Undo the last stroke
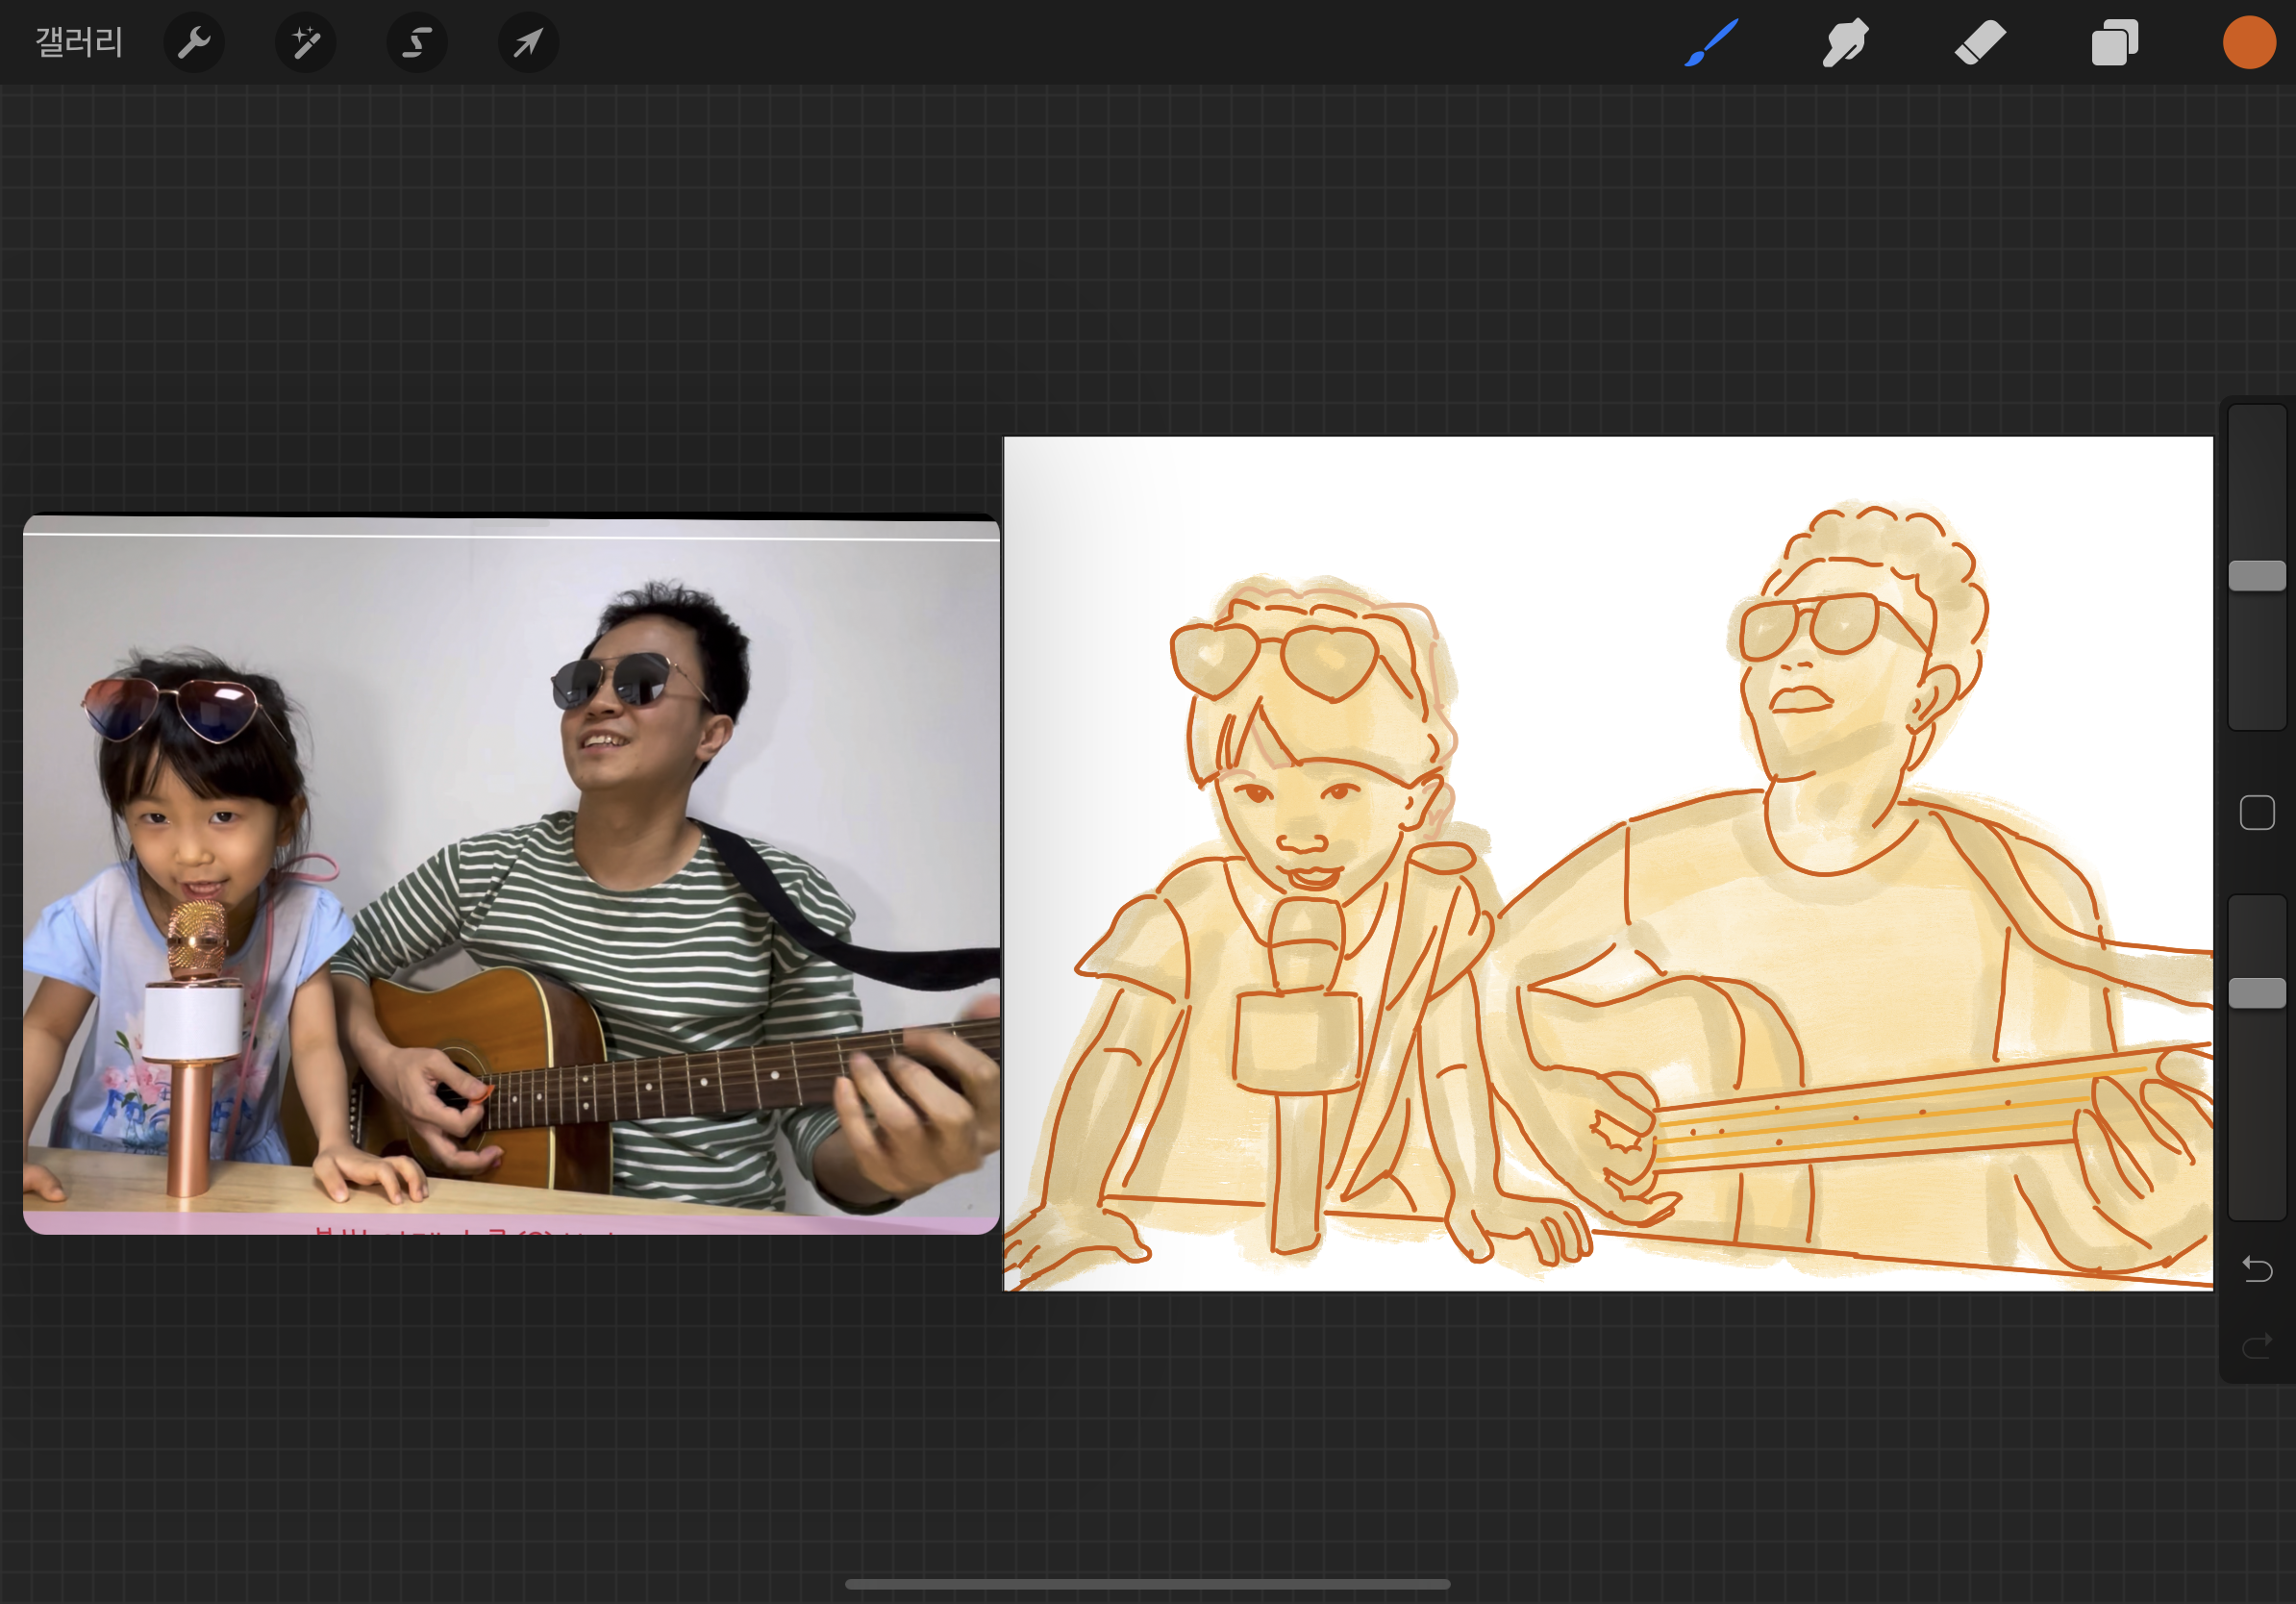This screenshot has width=2296, height=1604. click(2257, 1269)
